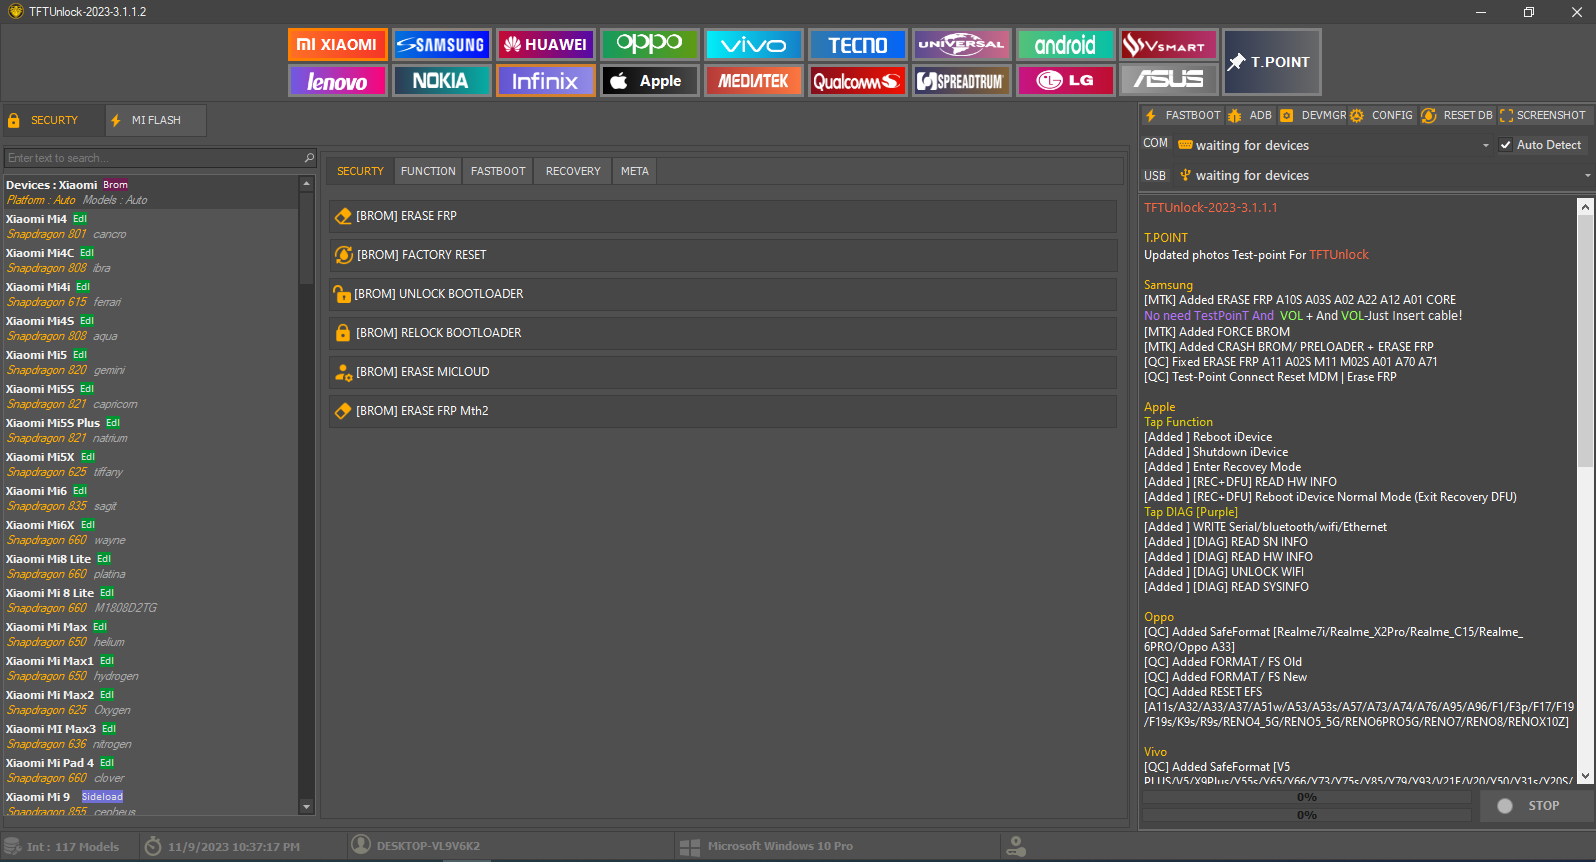This screenshot has width=1596, height=862.
Task: Click the search magnifier icon
Action: [309, 158]
